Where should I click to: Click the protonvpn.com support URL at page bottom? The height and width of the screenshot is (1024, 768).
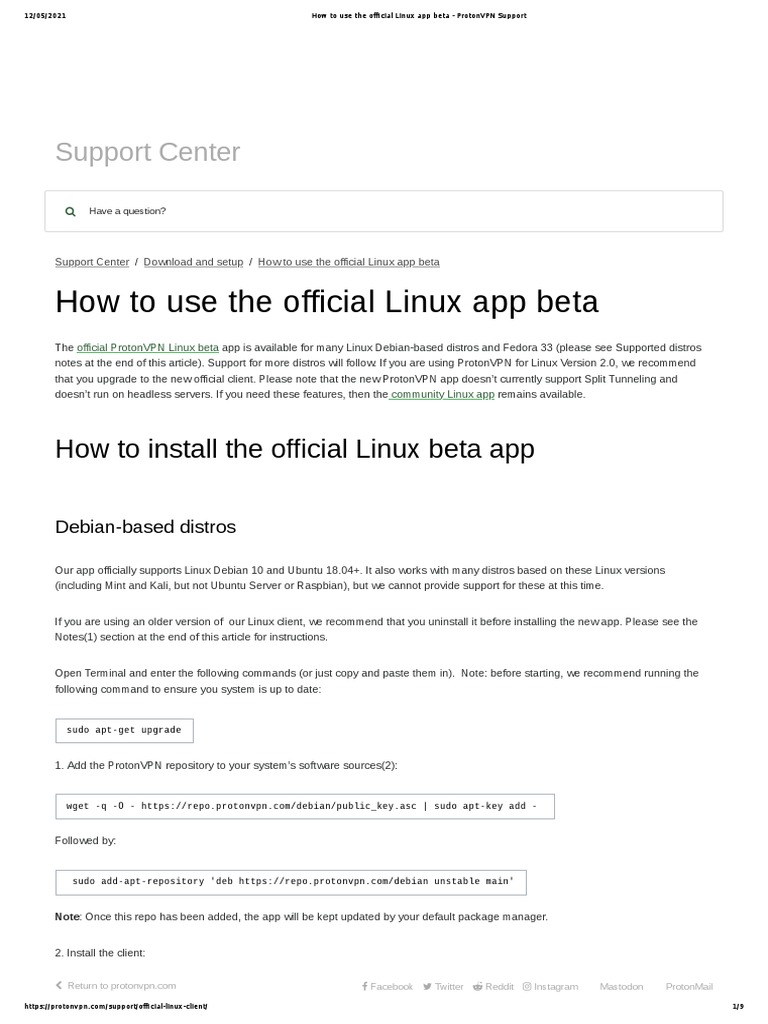(x=120, y=1005)
